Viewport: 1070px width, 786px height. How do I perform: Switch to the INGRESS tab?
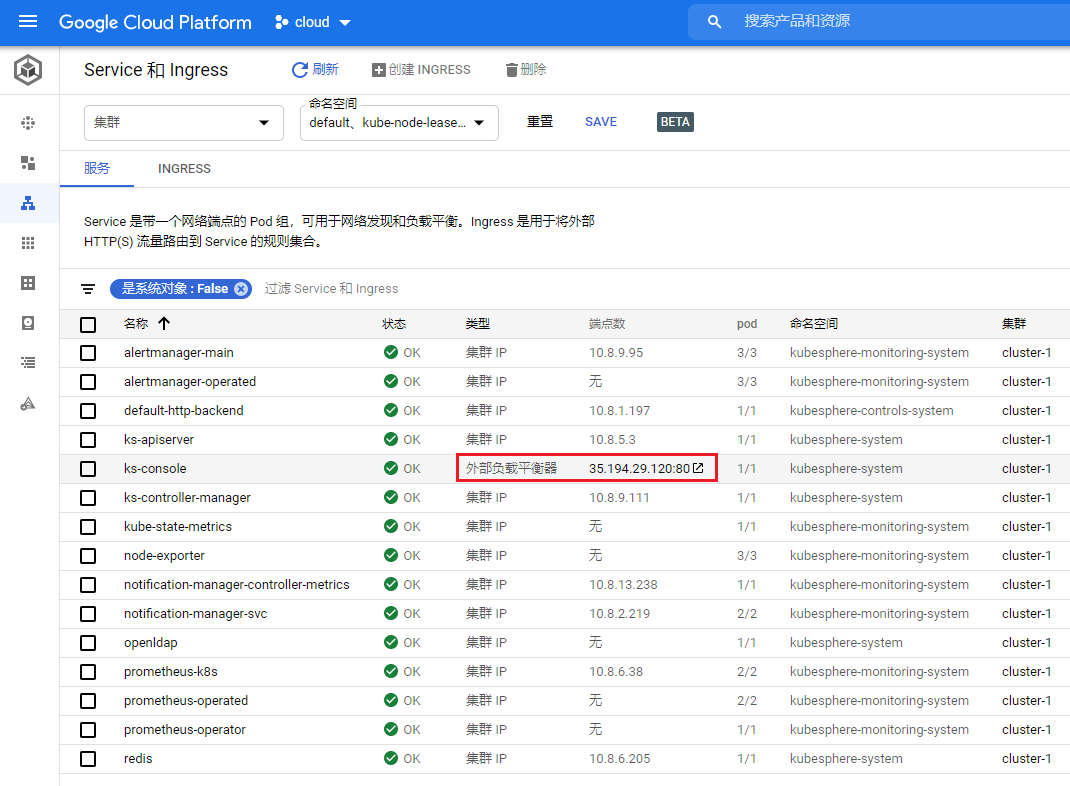coord(184,169)
